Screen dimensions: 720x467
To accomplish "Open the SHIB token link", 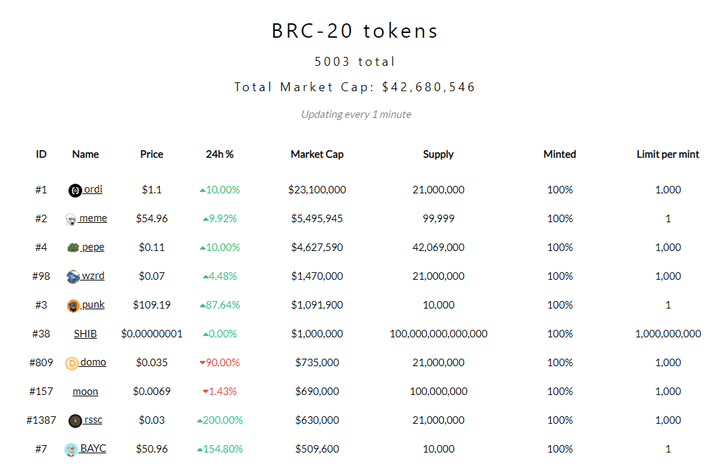I will [85, 334].
